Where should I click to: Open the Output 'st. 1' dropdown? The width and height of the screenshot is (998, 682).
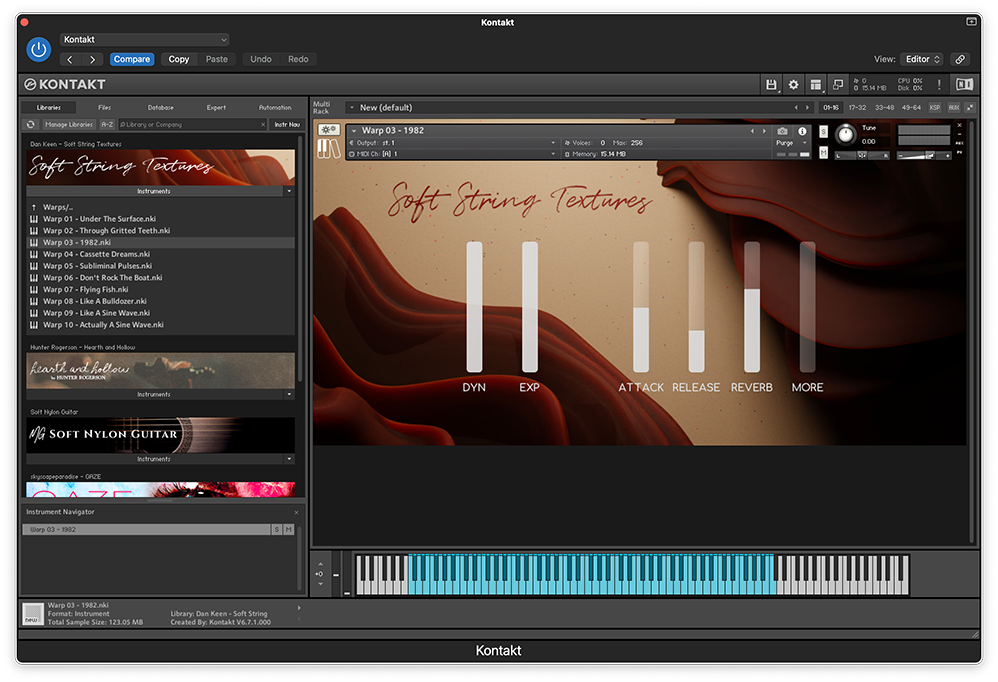[x=554, y=142]
